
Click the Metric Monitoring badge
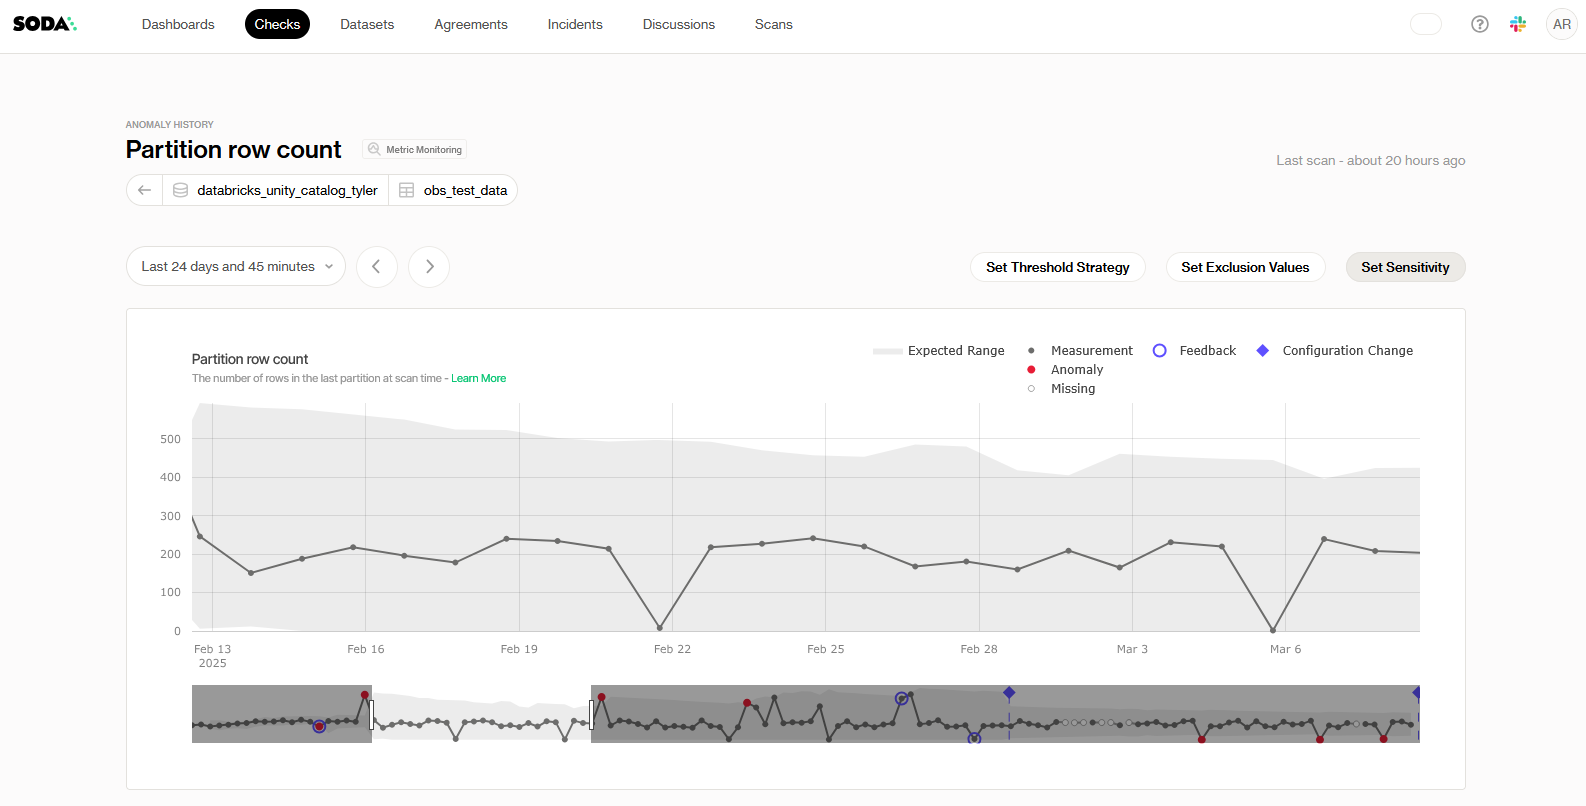pos(415,150)
